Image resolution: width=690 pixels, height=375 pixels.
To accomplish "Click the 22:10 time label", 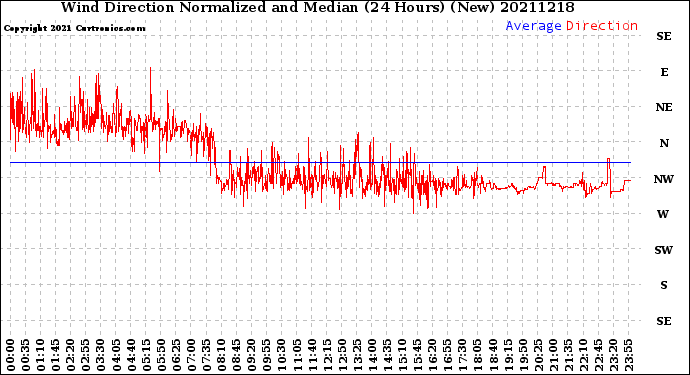I will (583, 355).
